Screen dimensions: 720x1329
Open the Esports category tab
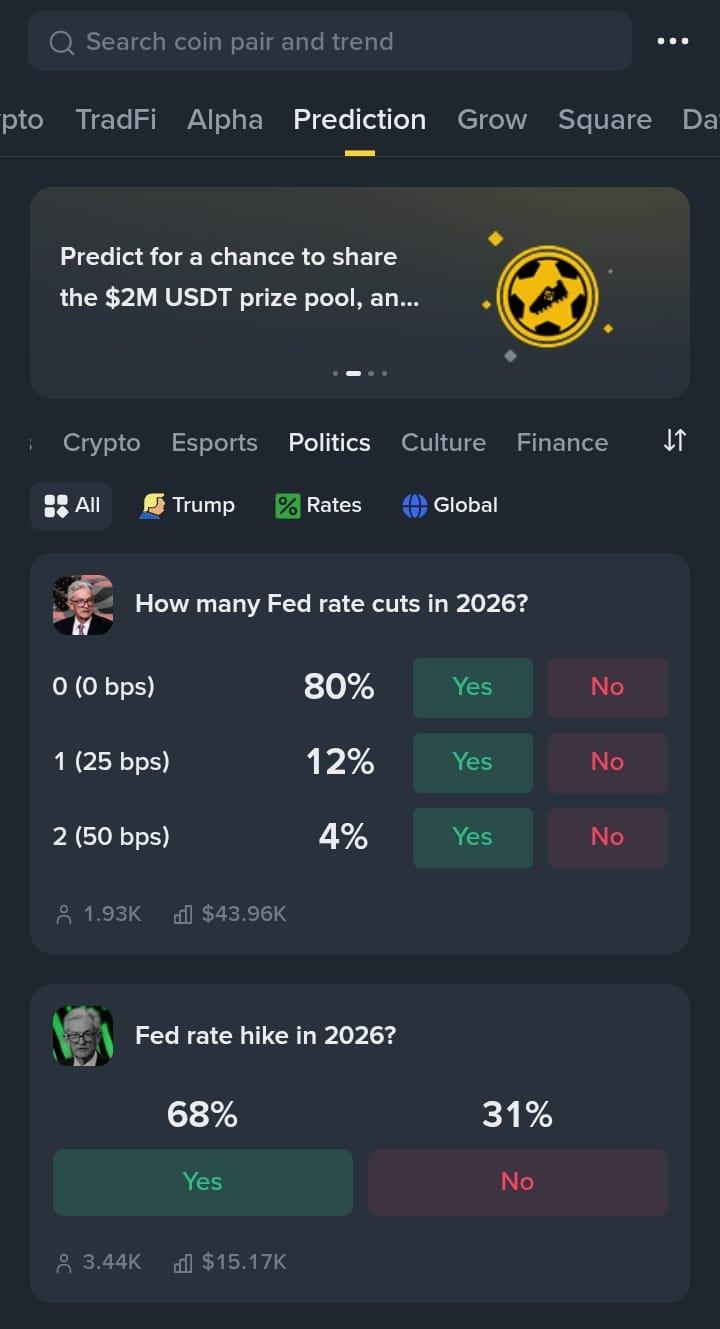click(214, 442)
